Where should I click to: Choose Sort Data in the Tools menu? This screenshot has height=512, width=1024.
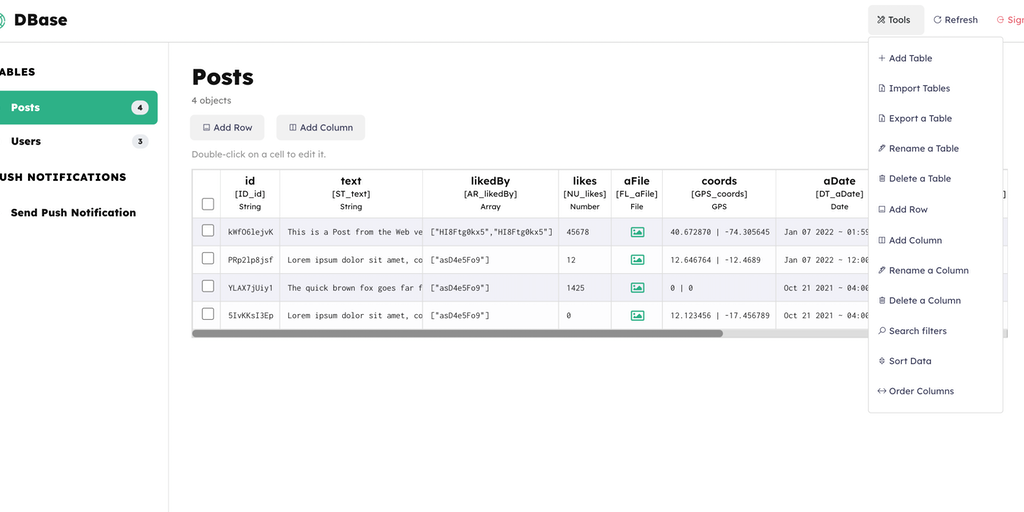click(x=909, y=361)
